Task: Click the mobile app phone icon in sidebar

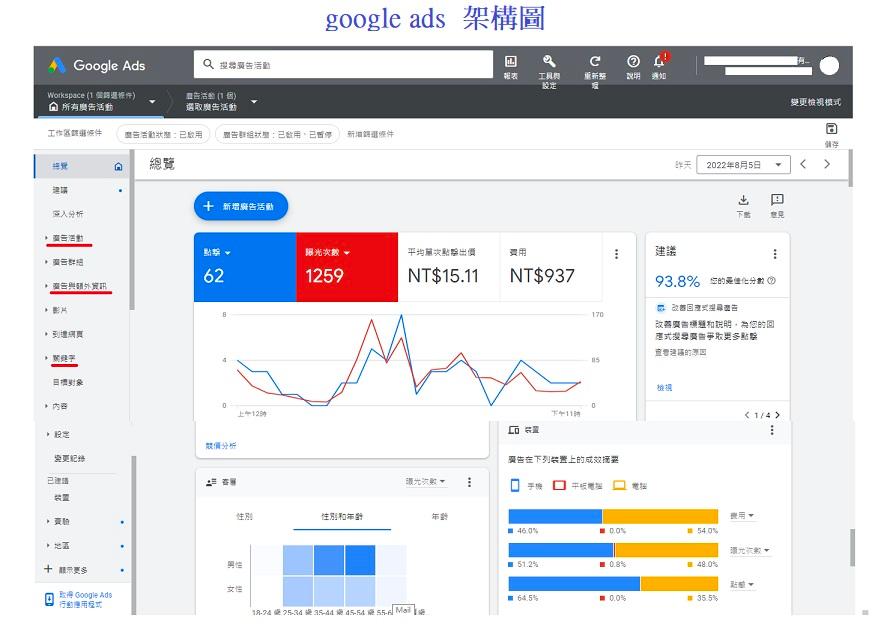Action: coord(49,600)
